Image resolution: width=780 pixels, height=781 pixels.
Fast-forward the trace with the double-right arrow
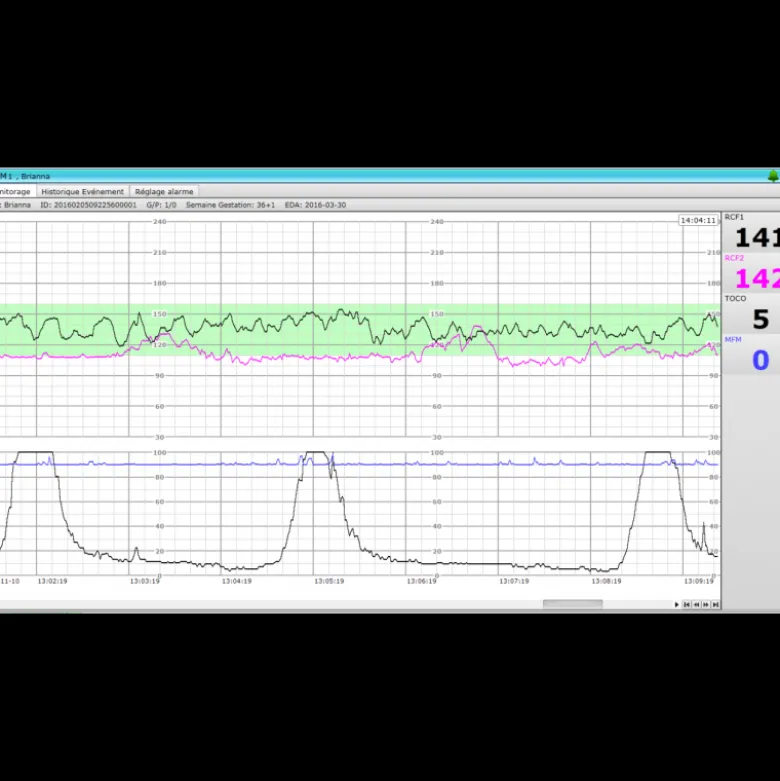pos(706,604)
